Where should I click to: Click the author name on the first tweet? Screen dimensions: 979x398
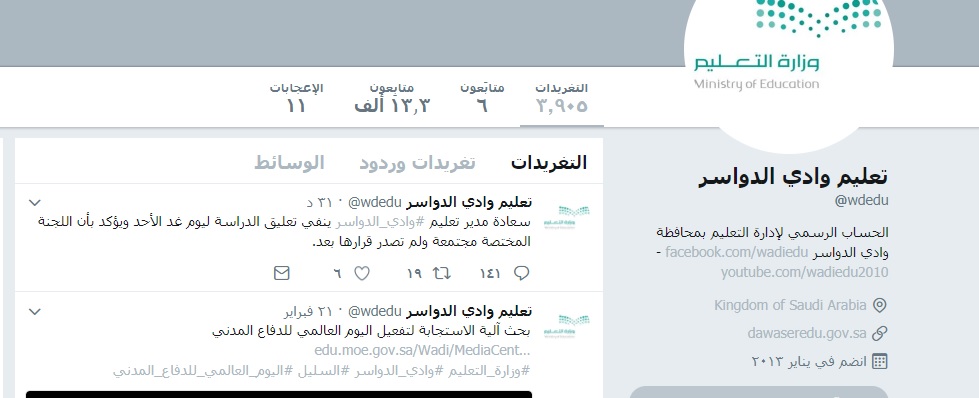tap(469, 202)
